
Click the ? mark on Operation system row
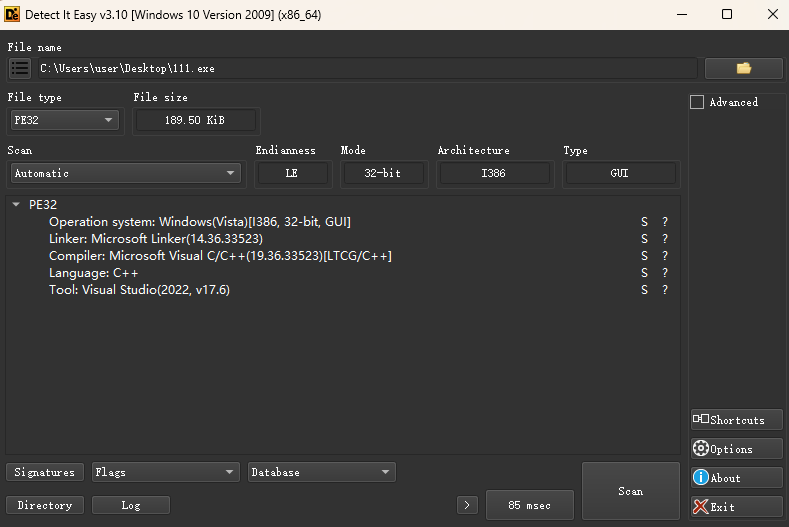(x=665, y=221)
